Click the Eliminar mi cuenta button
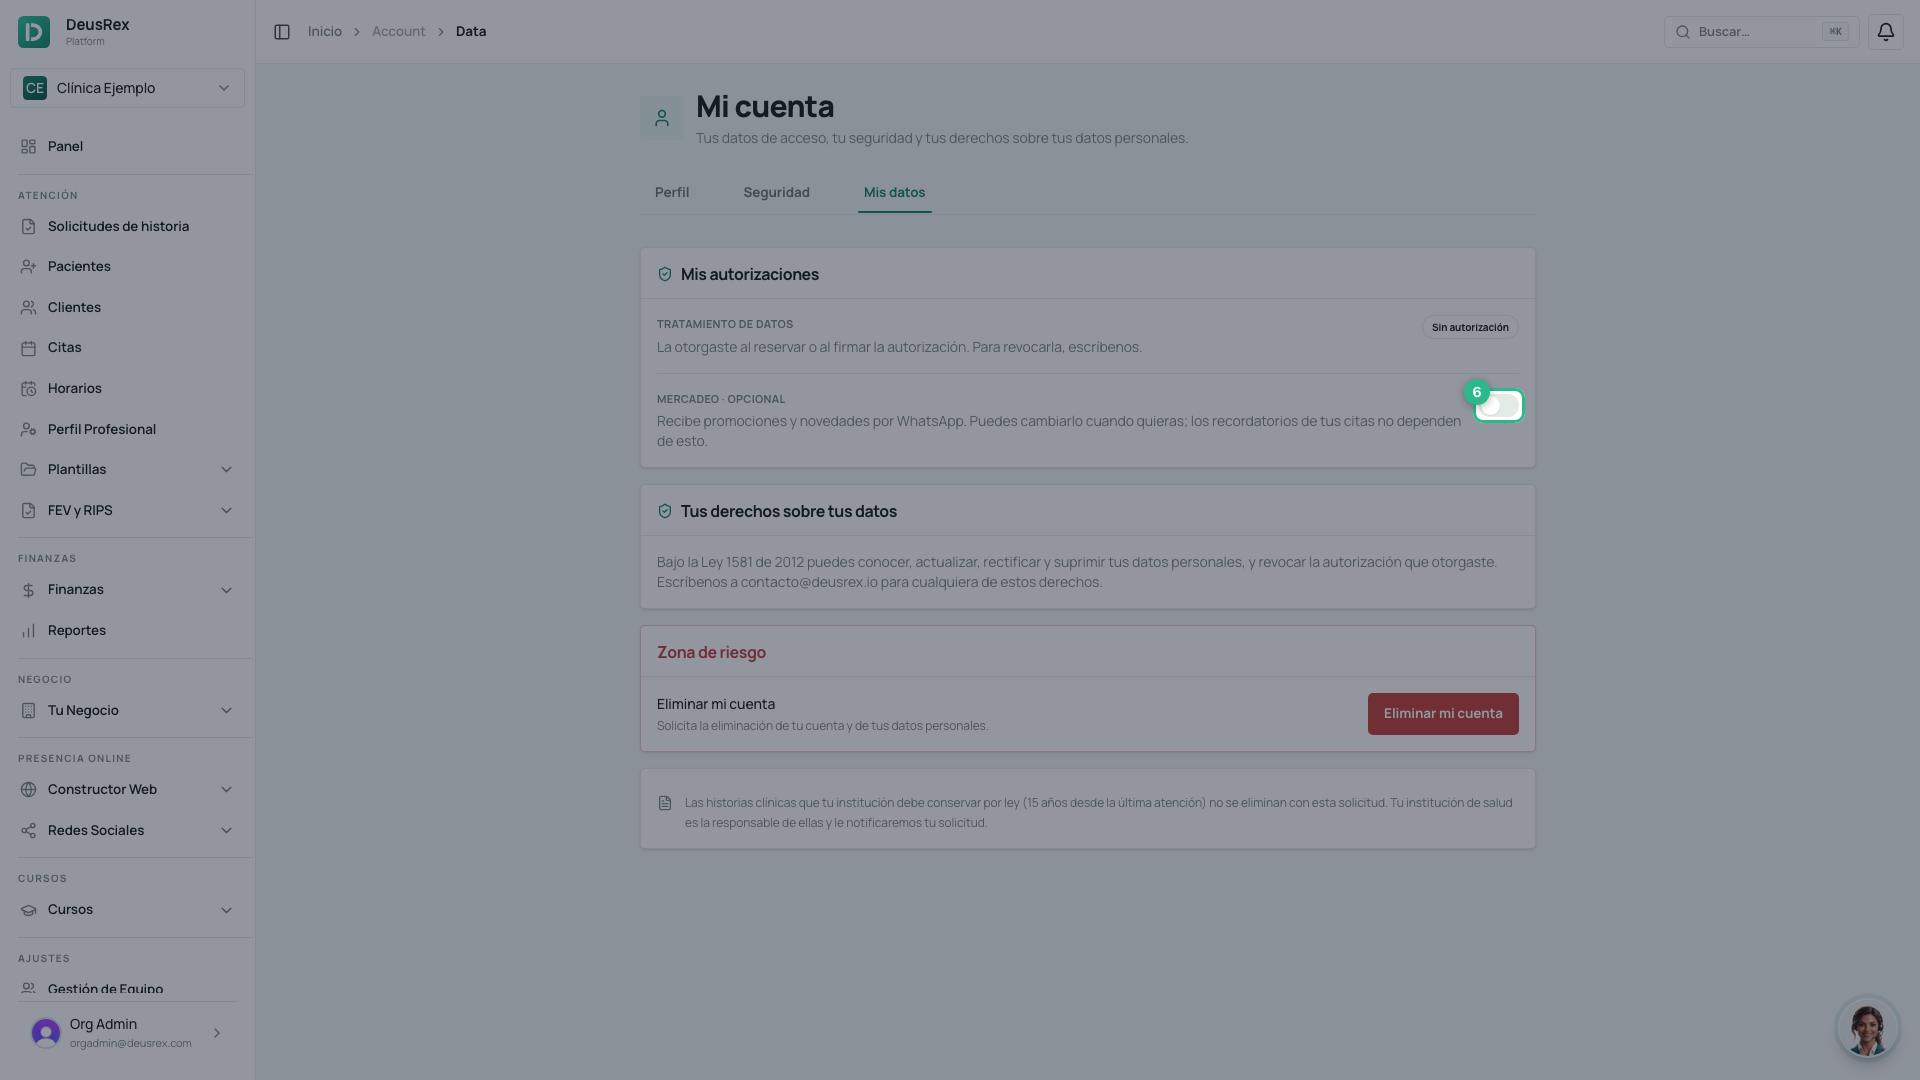Image resolution: width=1920 pixels, height=1080 pixels. pos(1443,714)
